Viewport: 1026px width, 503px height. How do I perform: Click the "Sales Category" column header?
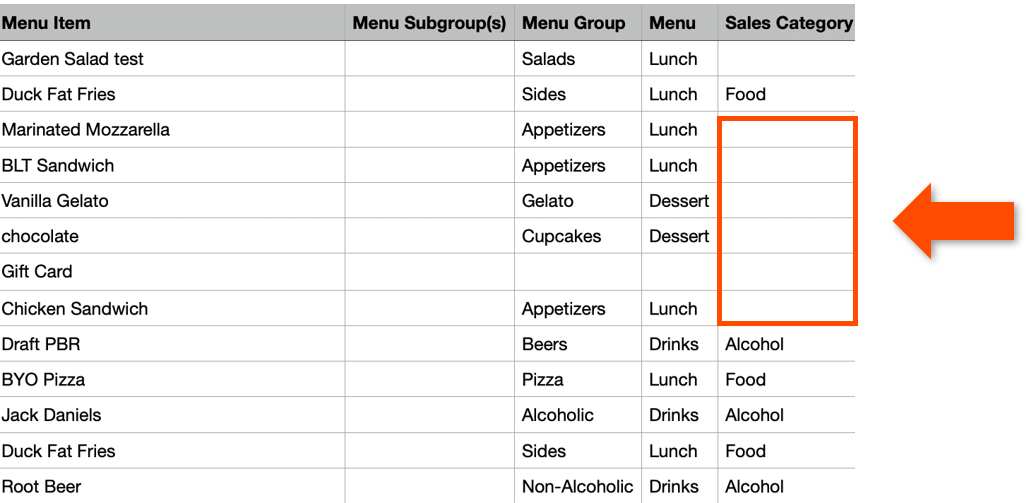click(x=788, y=23)
